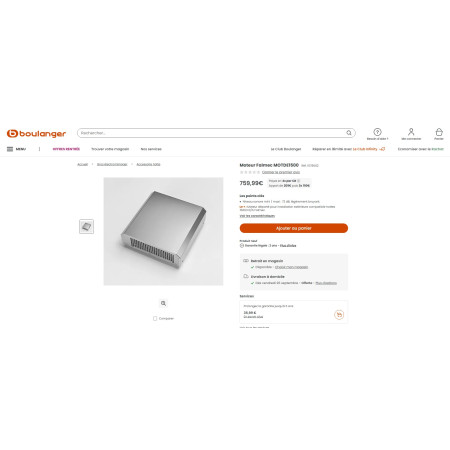Click the store selection link under Retrait en magasin

point(291,267)
